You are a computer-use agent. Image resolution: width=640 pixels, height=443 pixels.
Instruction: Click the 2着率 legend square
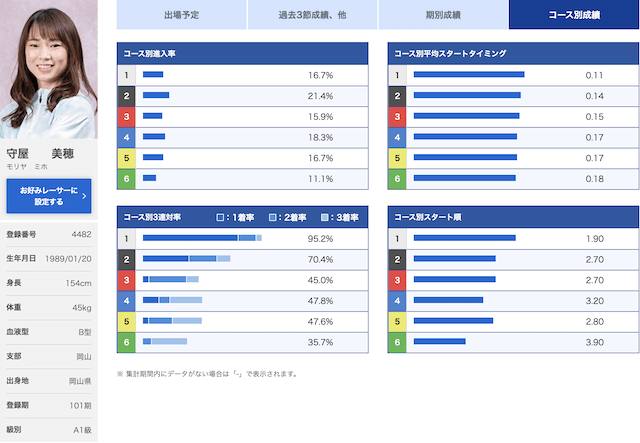(x=273, y=217)
